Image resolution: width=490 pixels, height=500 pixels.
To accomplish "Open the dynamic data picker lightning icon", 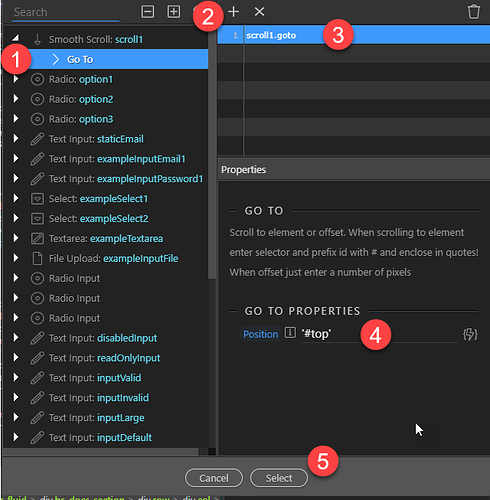I will point(470,334).
